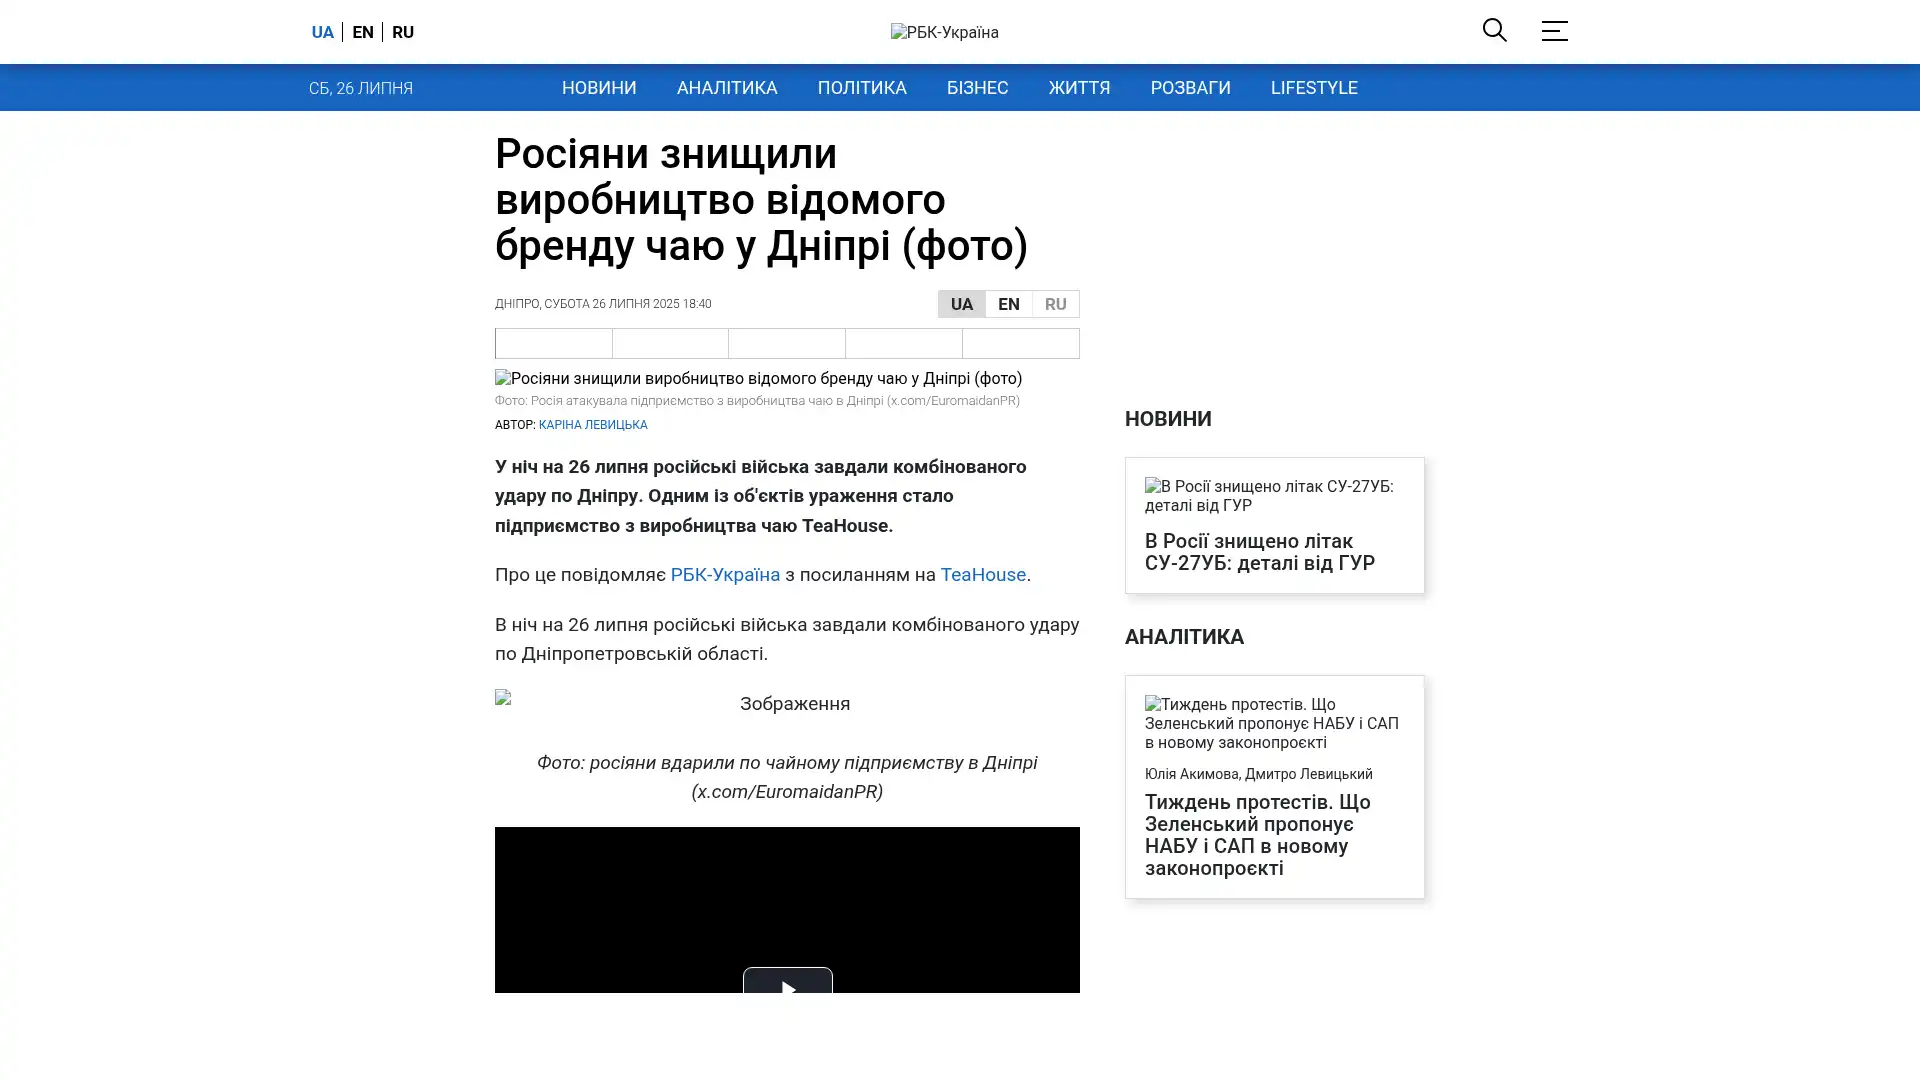Open the search magnifier icon
1920x1080 pixels.
1494,30
